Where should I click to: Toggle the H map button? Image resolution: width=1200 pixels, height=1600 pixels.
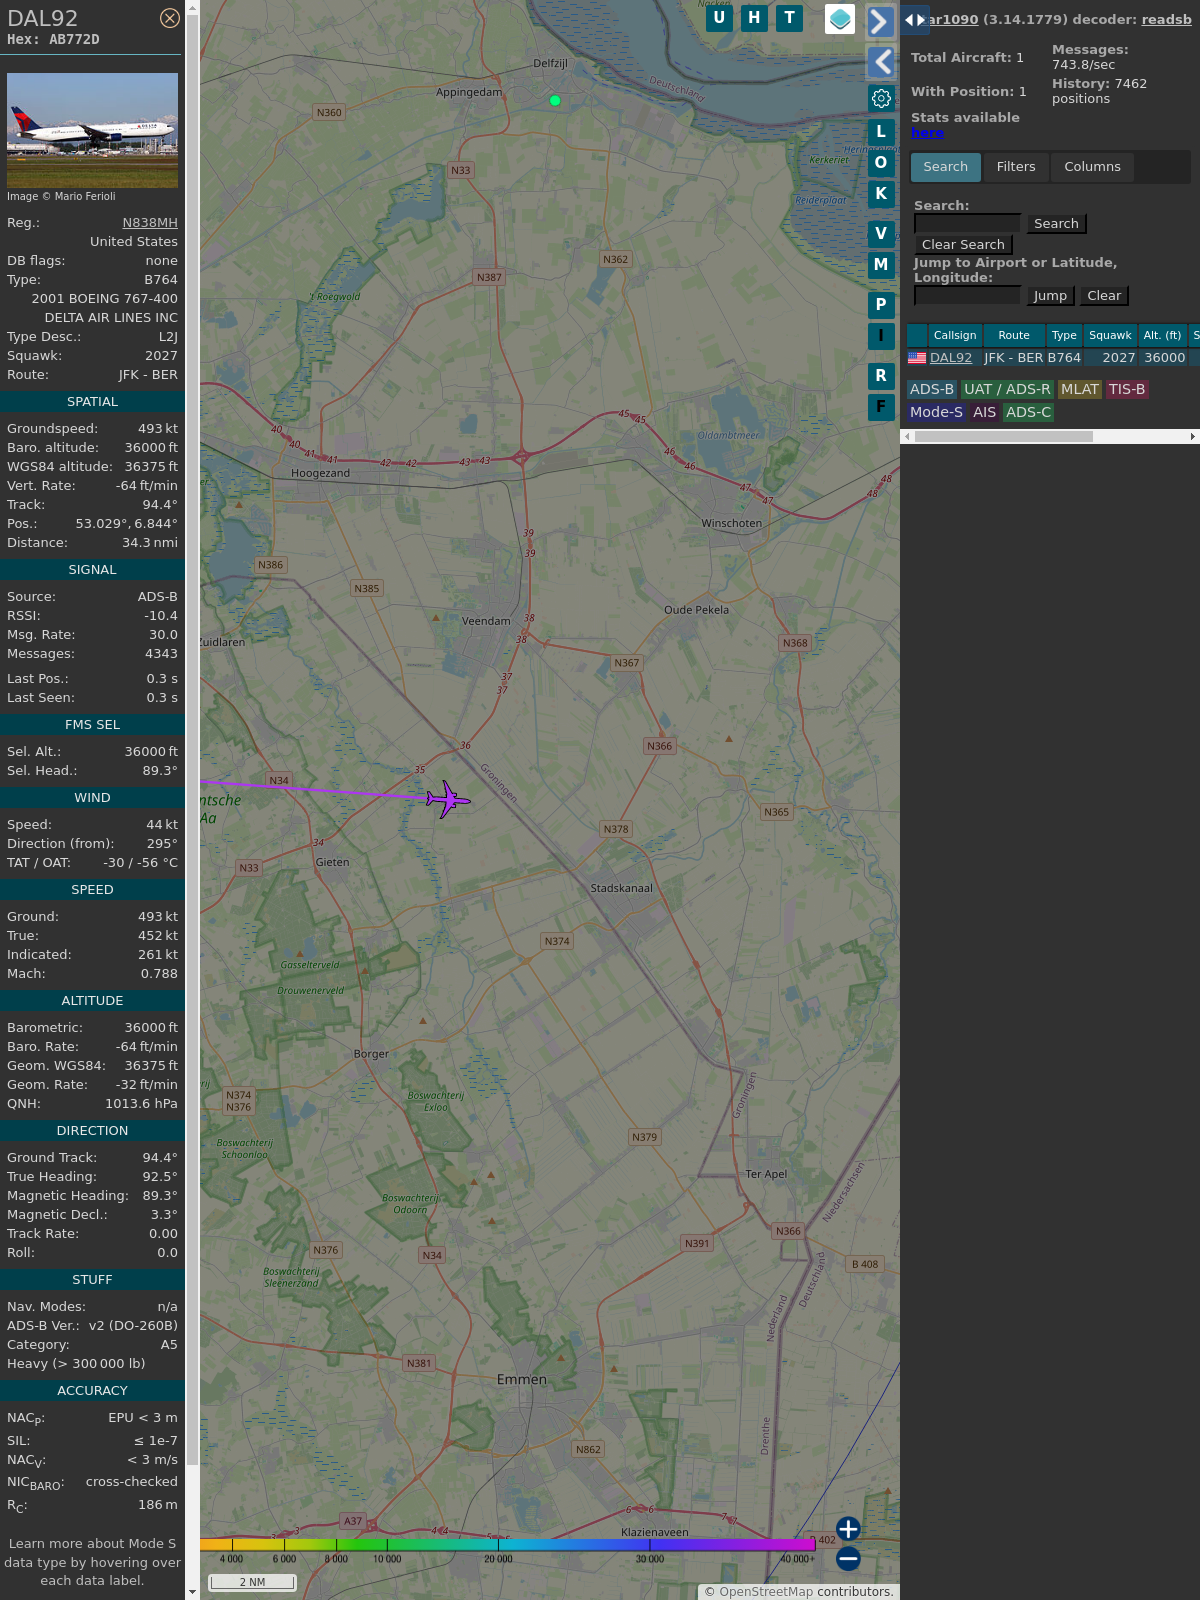754,18
